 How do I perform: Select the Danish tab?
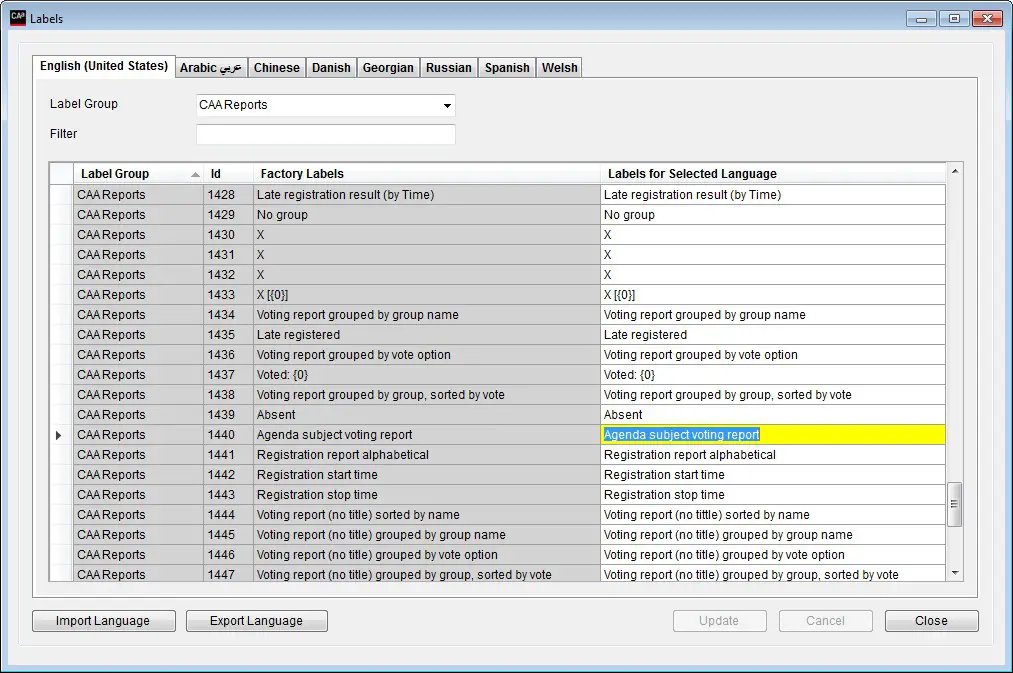[x=331, y=67]
